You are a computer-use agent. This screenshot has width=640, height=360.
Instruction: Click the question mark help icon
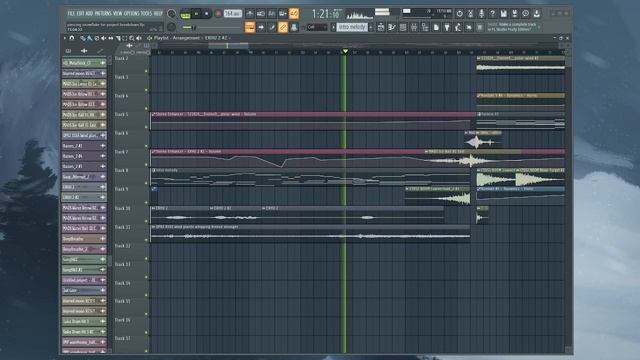493,13
